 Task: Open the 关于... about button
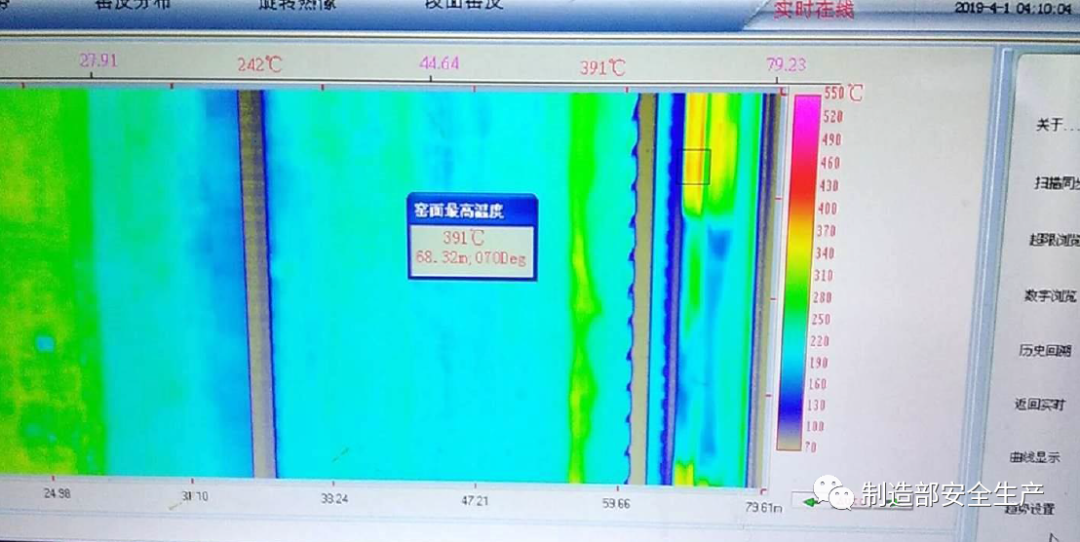point(1049,125)
